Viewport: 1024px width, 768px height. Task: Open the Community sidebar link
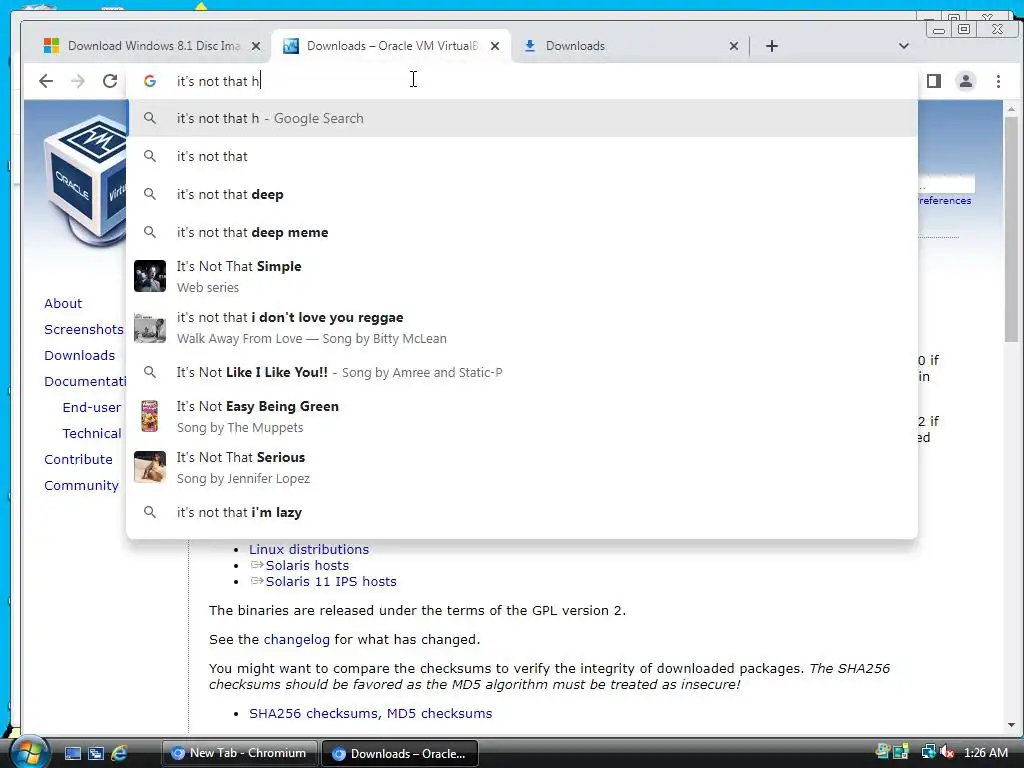click(x=81, y=485)
